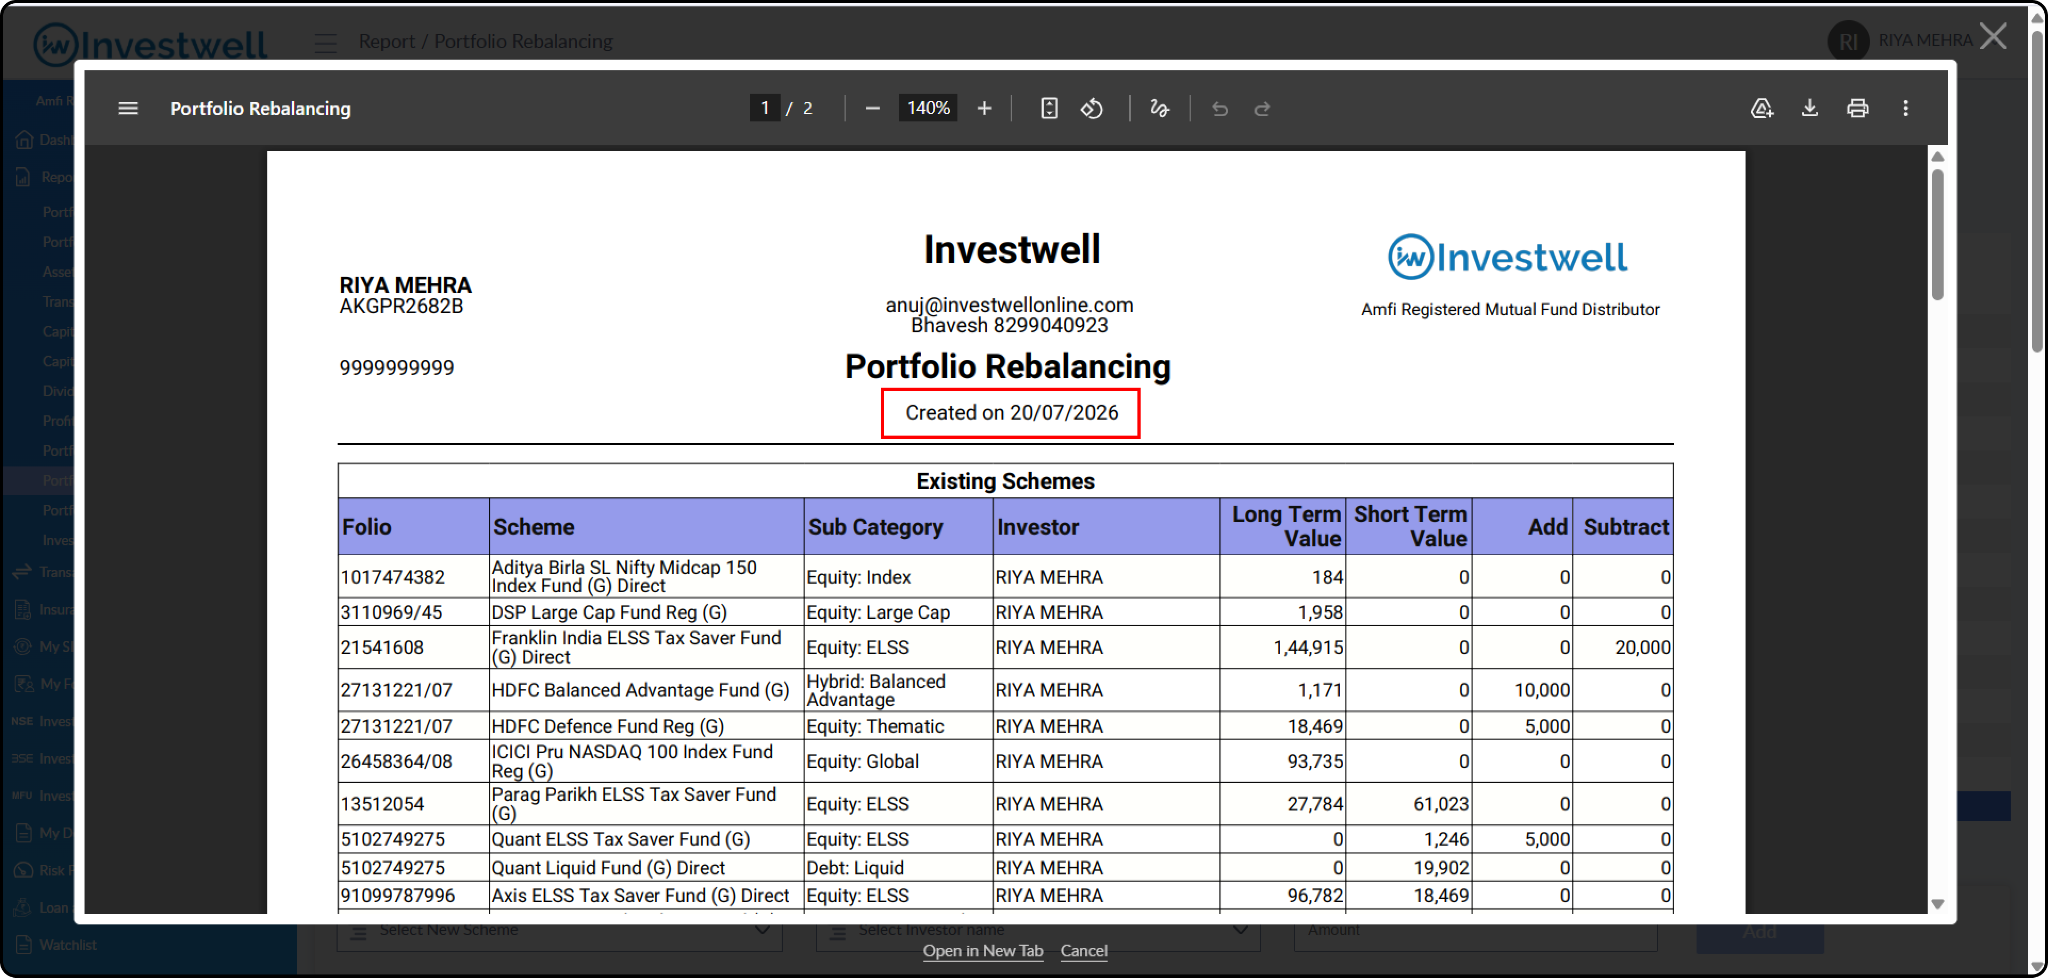Click the RIYA MEHRA username in header
Screen dimensions: 2048x978
[x=1925, y=40]
